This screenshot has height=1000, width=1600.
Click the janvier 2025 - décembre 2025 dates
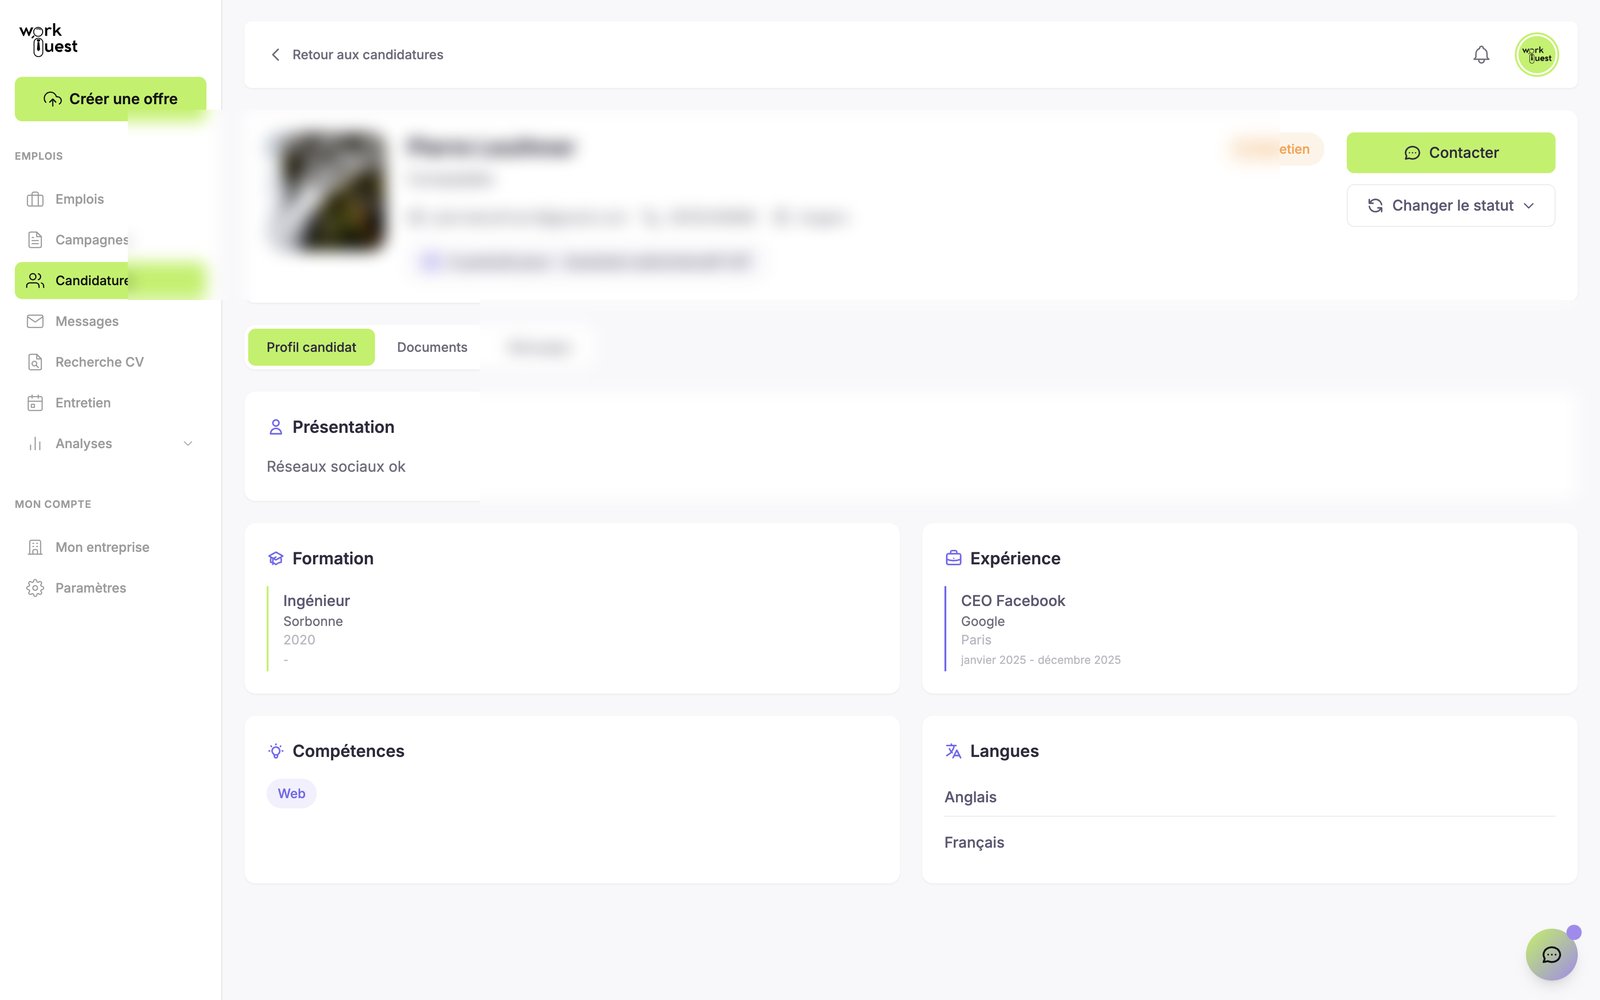[1041, 660]
